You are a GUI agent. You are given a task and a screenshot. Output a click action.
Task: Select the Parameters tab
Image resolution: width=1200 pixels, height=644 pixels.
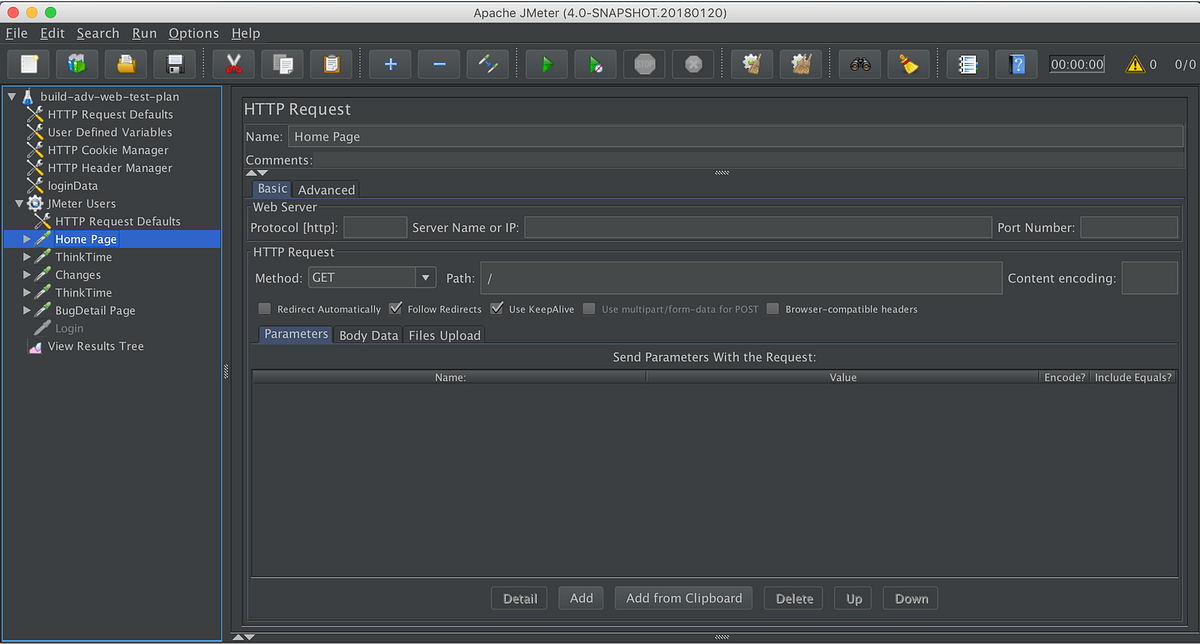tap(296, 334)
